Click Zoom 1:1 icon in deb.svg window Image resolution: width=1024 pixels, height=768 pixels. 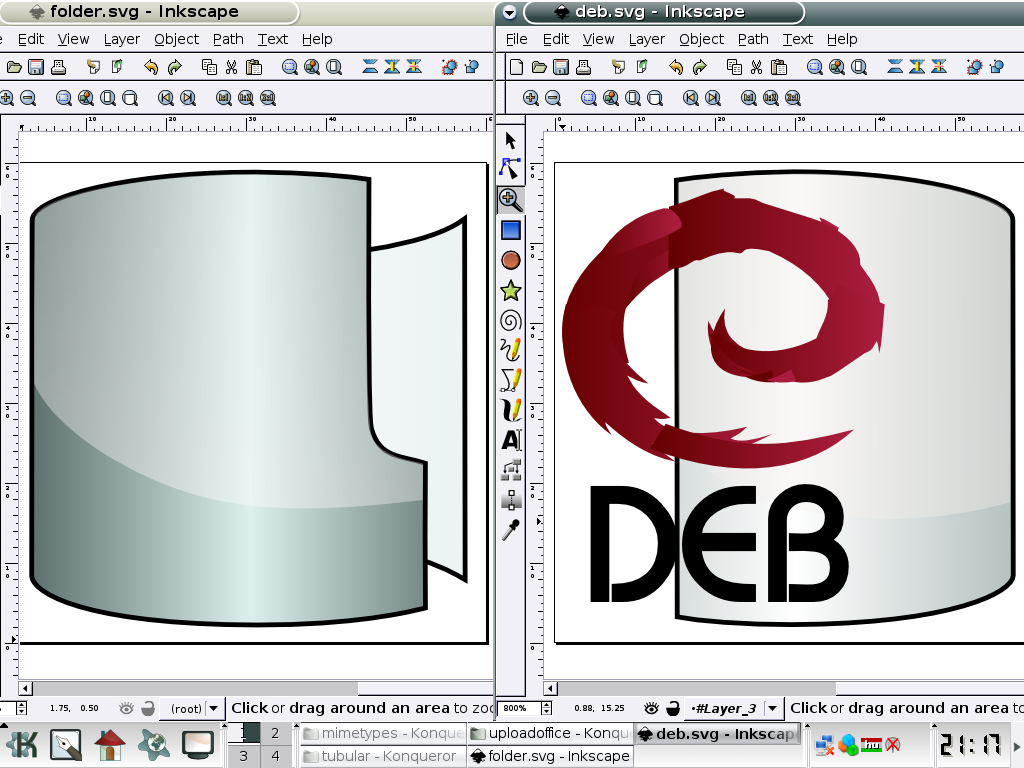pos(748,98)
